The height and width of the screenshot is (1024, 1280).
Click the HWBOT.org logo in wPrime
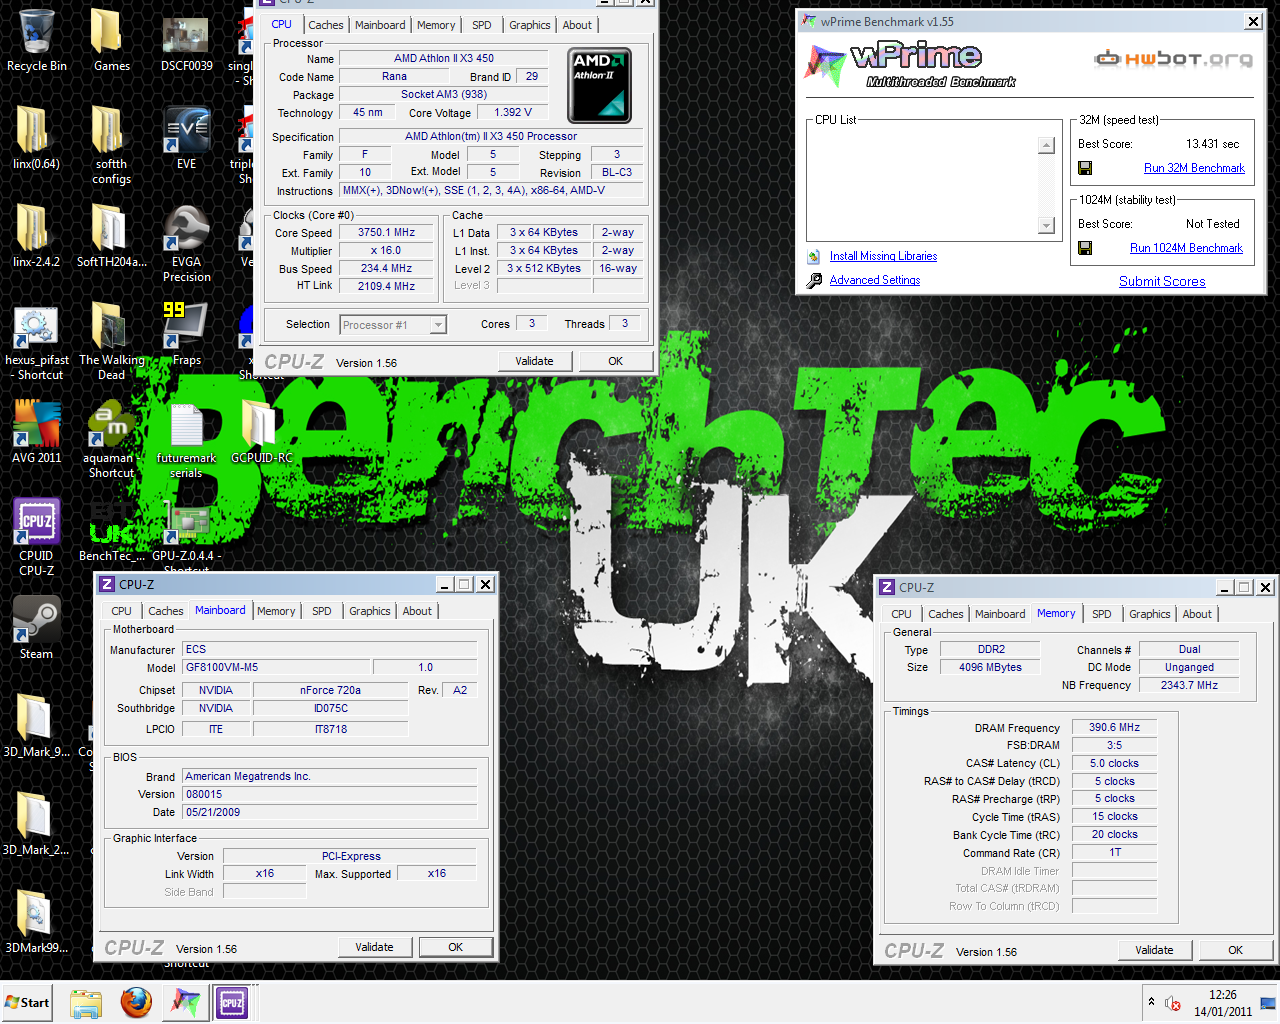tap(1173, 59)
